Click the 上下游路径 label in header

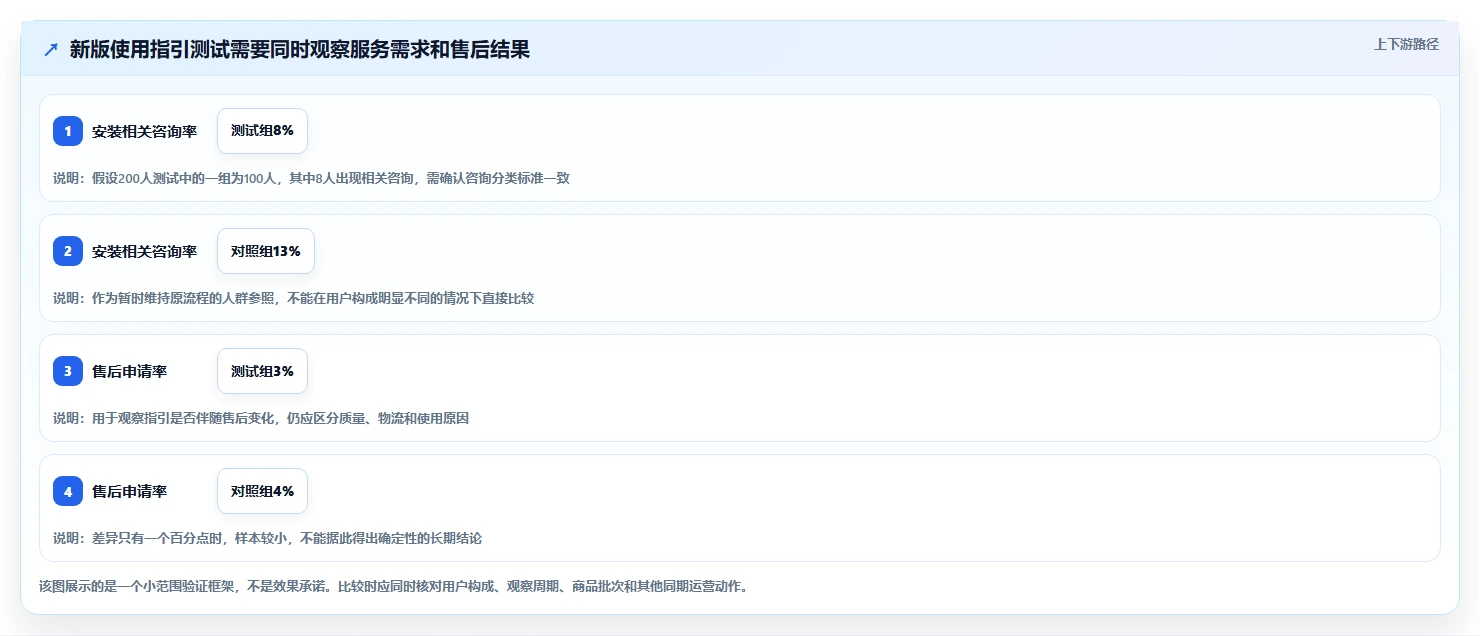click(1406, 44)
